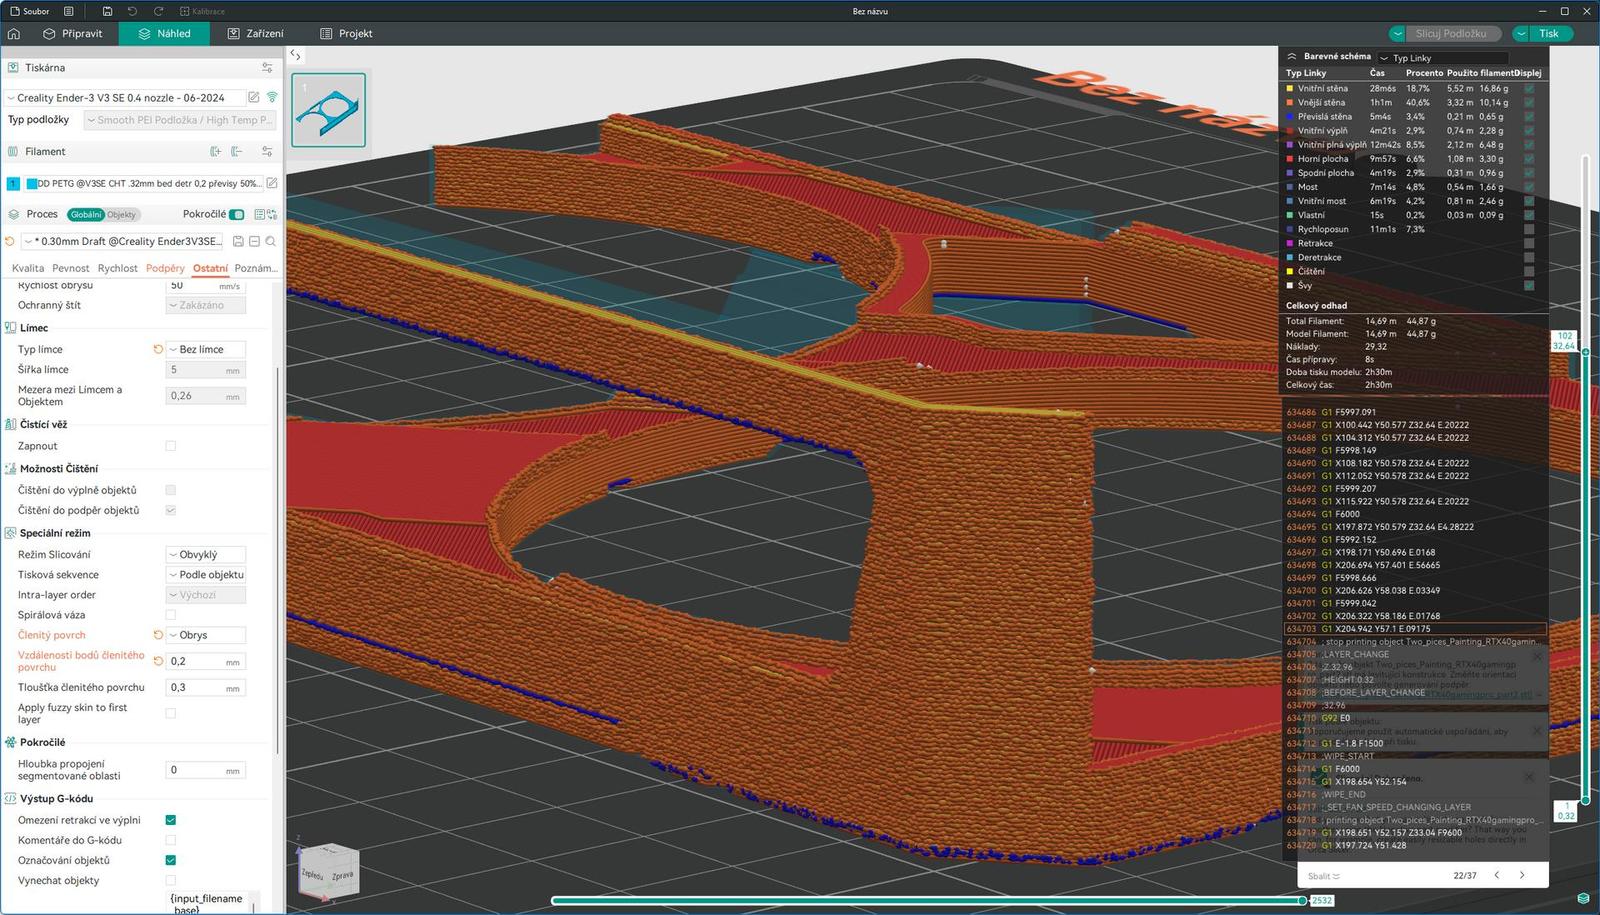1600x915 pixels.
Task: Uncheck Označování objektů checkbox
Action: pyautogui.click(x=170, y=860)
